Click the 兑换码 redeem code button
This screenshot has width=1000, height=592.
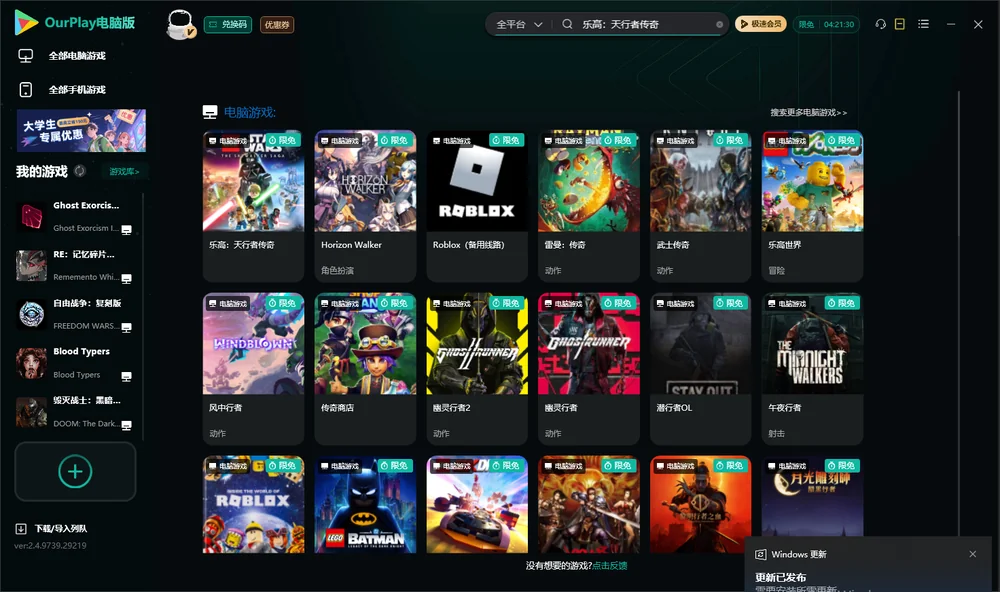click(x=228, y=25)
